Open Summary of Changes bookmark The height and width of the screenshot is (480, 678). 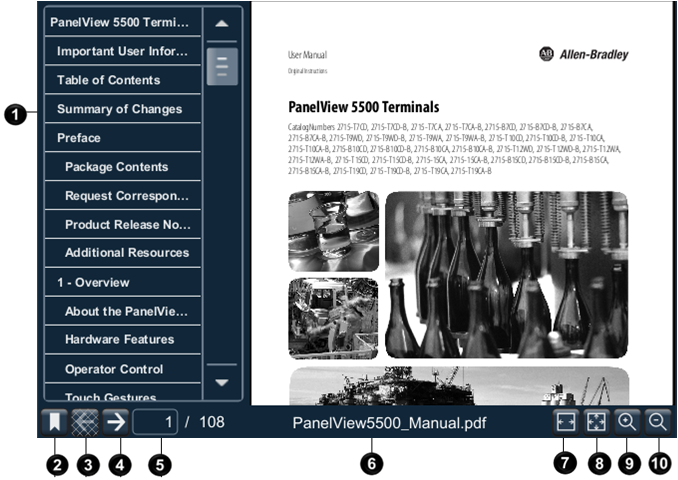(x=123, y=109)
